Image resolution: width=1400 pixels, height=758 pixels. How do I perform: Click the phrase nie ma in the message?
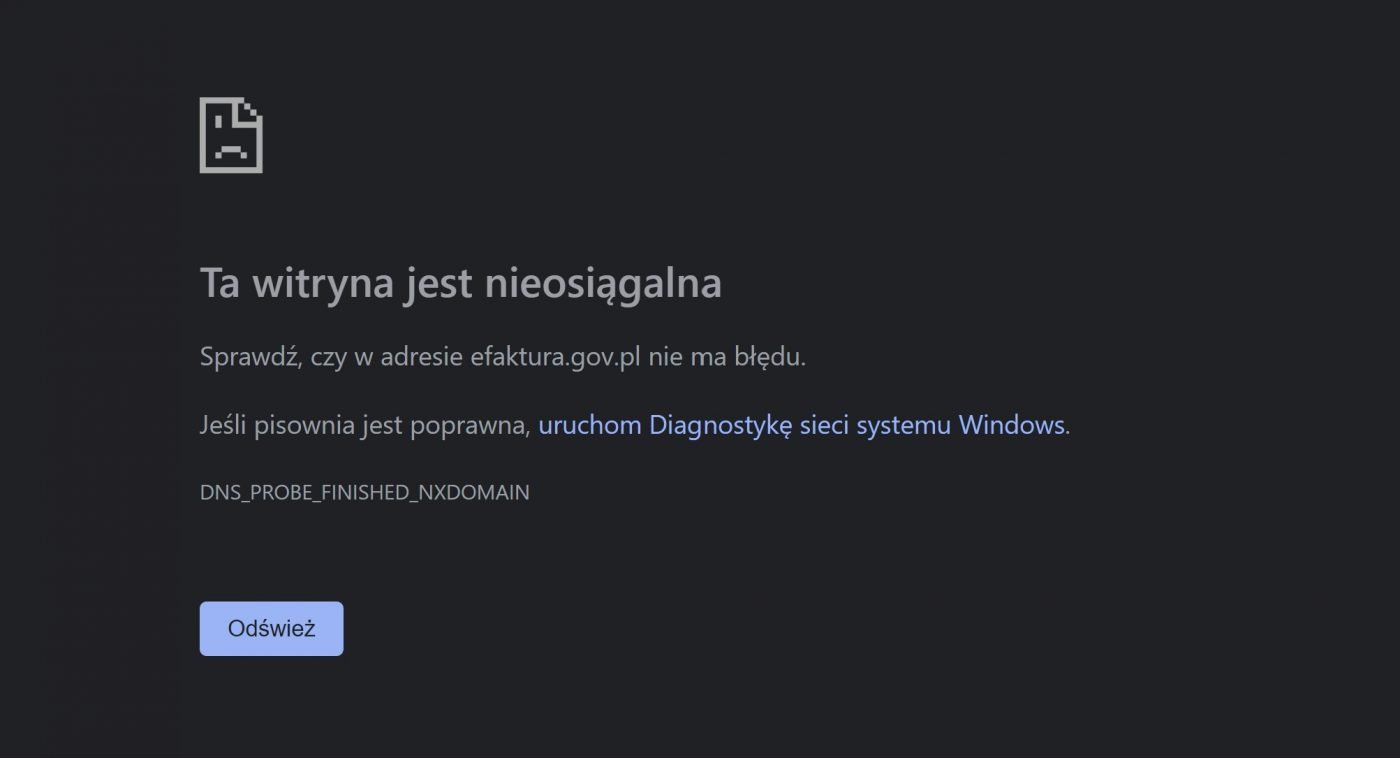686,357
